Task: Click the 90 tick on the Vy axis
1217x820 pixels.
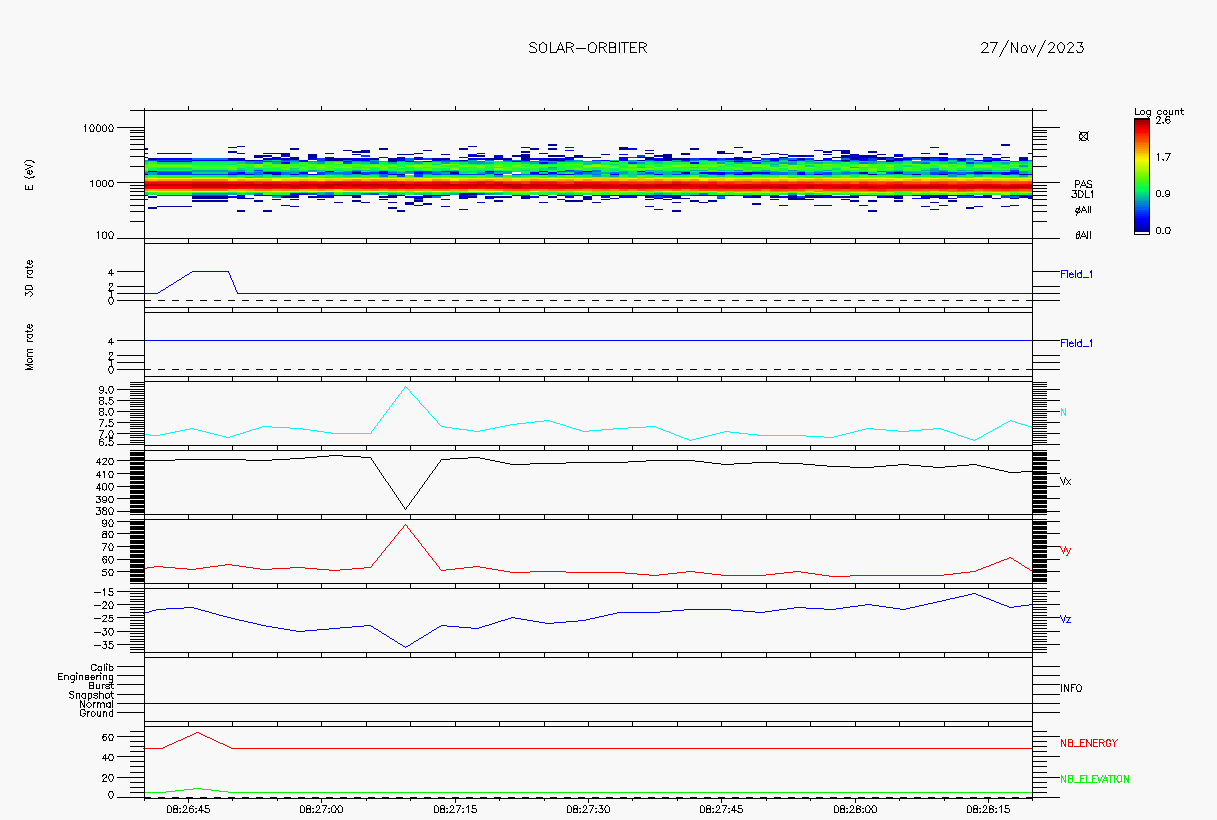Action: click(x=110, y=522)
